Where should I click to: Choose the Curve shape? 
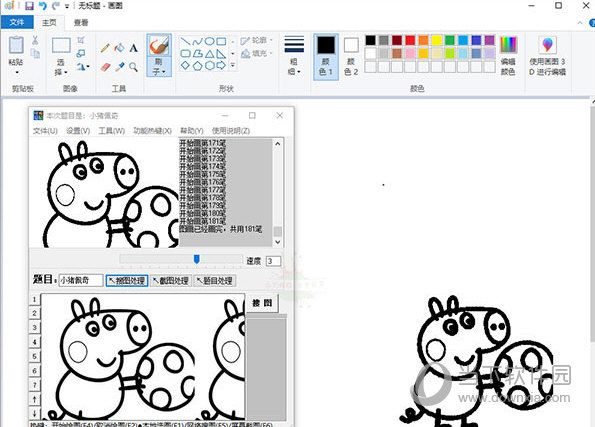[197, 41]
